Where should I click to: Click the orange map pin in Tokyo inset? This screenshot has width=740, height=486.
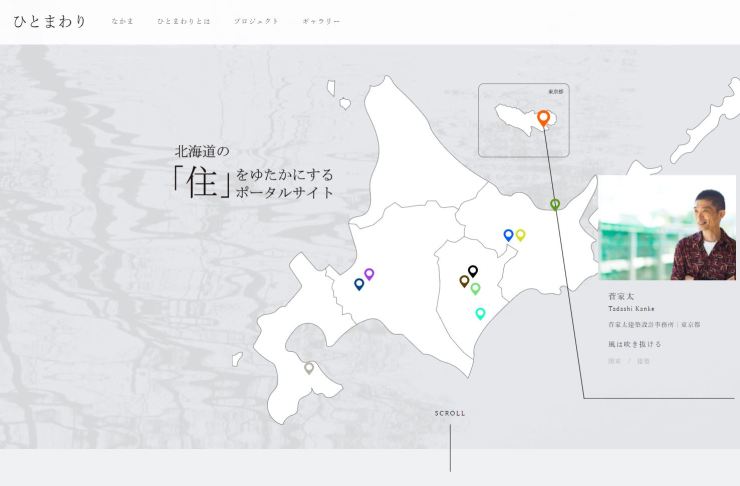click(x=543, y=117)
